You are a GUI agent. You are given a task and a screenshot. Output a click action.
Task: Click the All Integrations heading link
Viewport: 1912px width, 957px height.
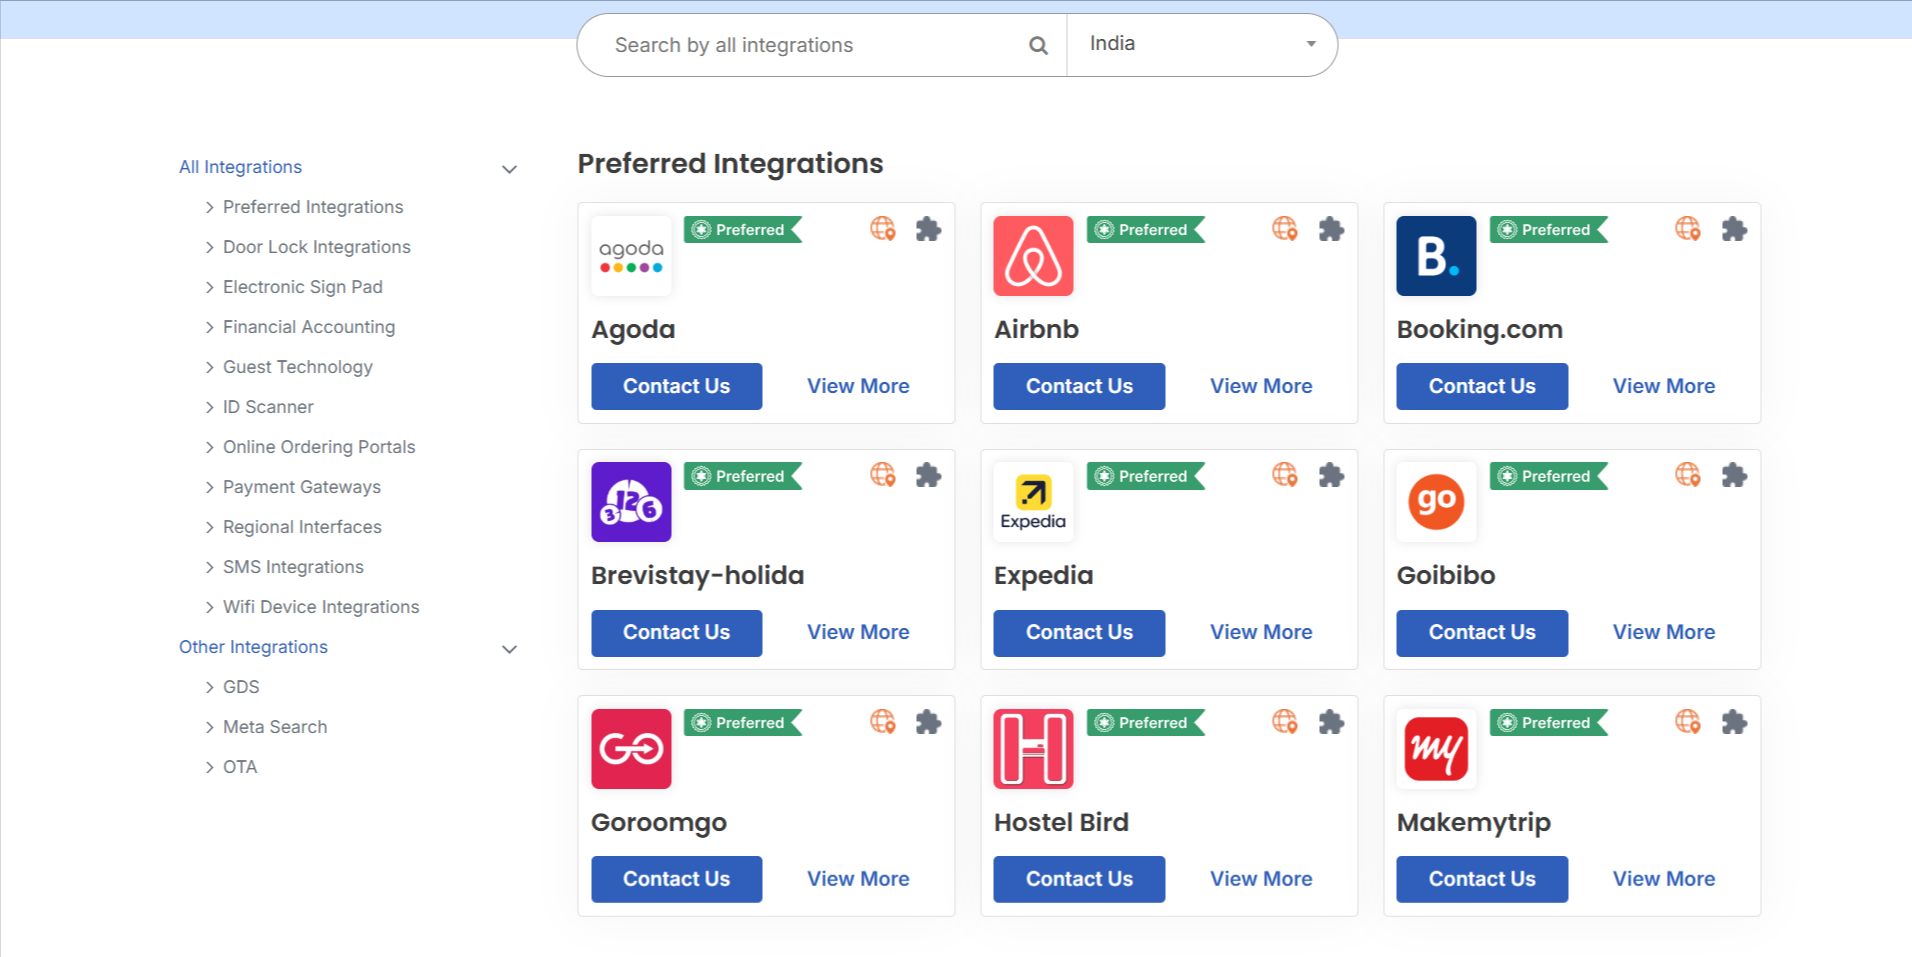[x=240, y=167]
